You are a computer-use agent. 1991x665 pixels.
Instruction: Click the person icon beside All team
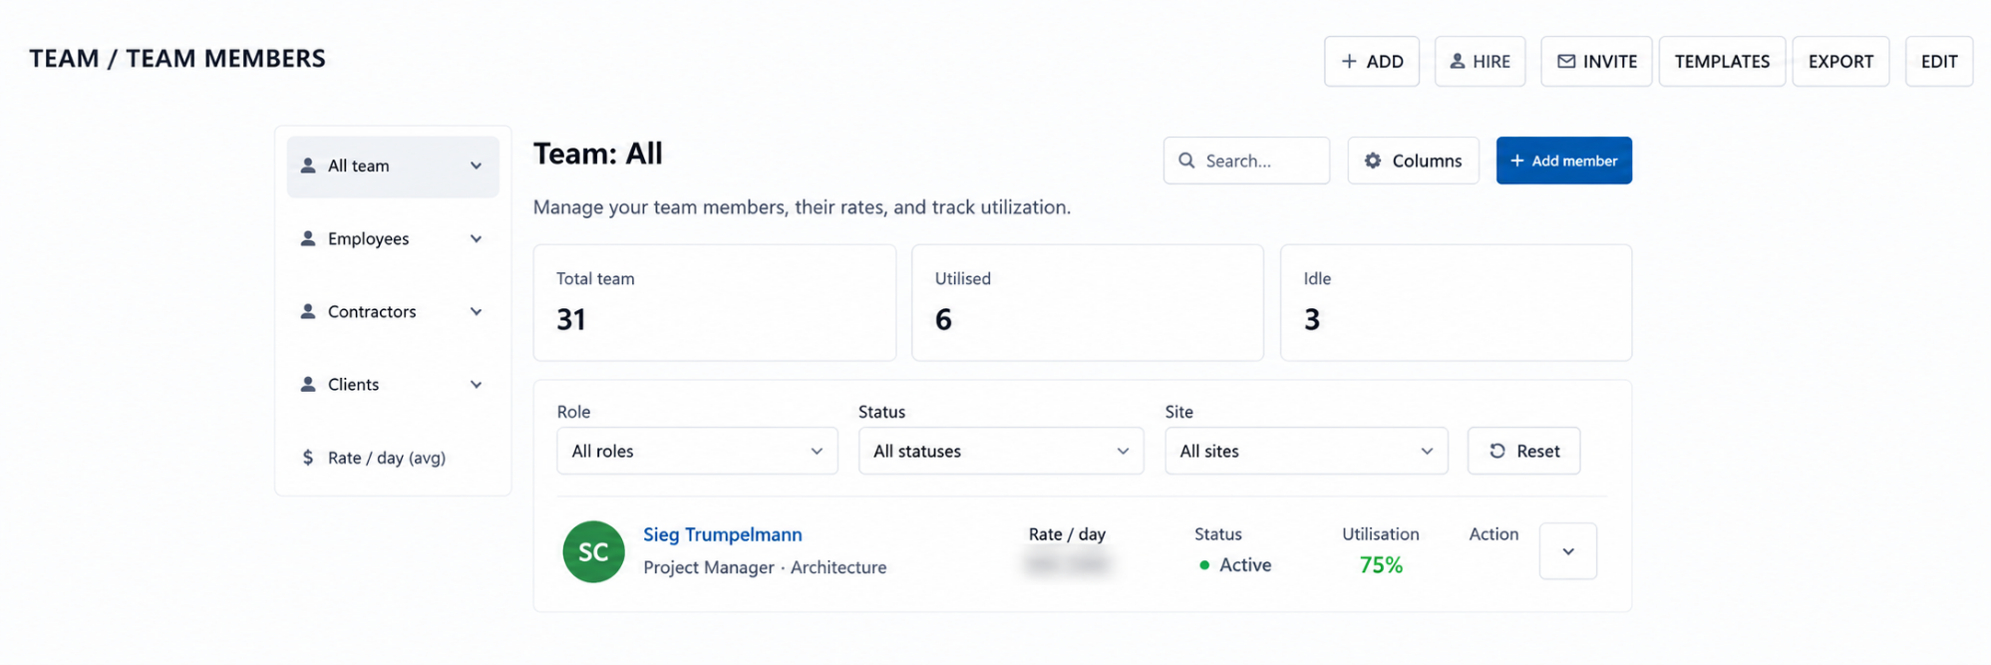[308, 165]
